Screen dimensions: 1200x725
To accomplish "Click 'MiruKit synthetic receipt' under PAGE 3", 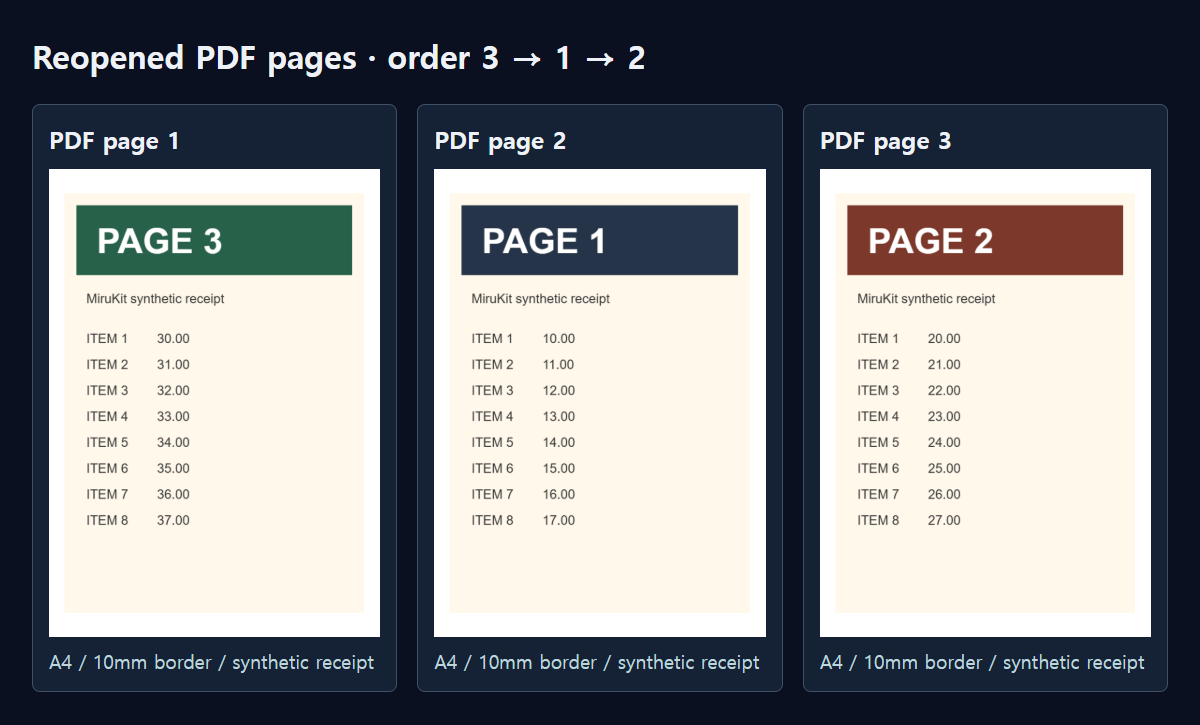I will point(155,299).
